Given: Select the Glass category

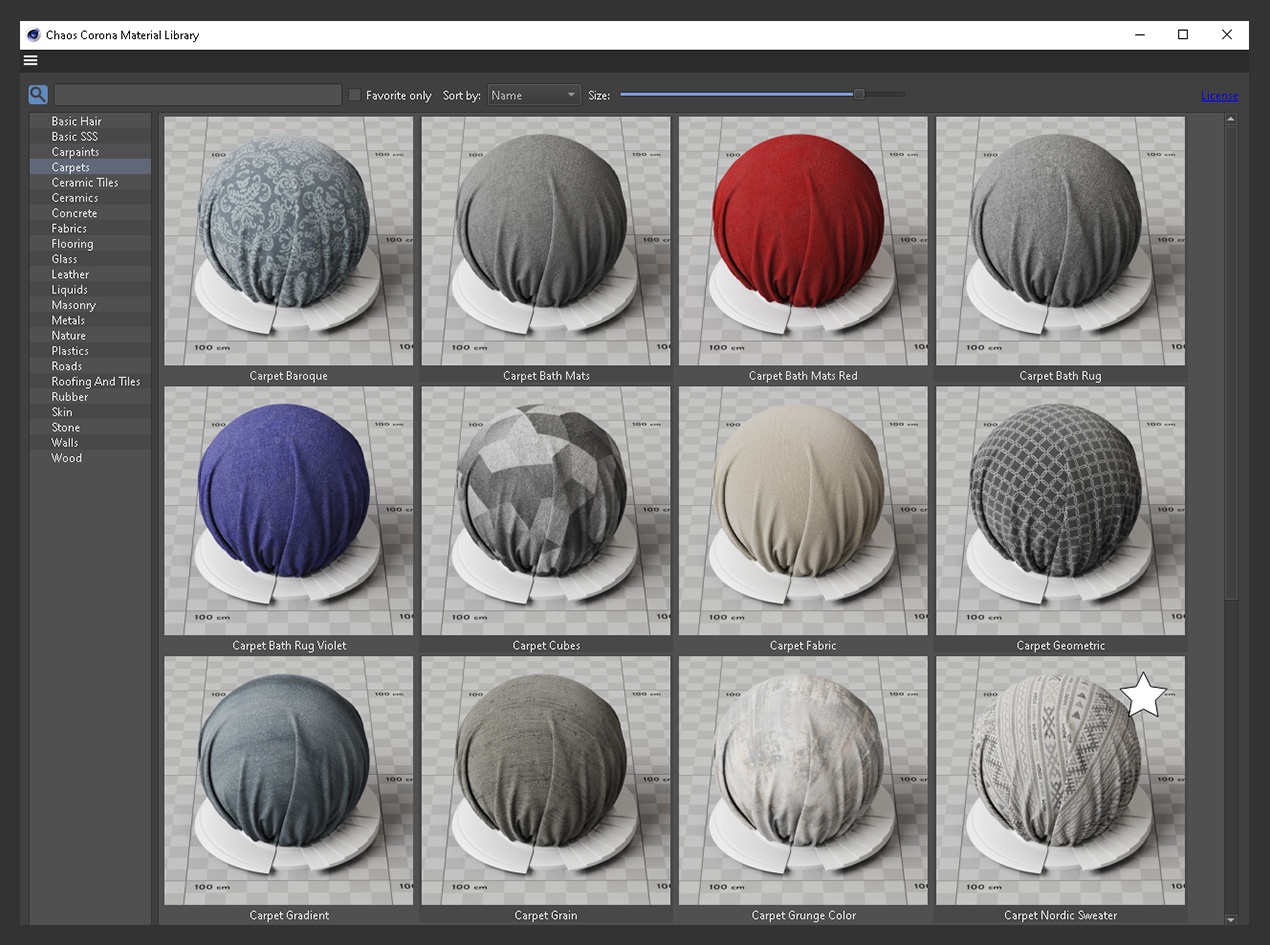Looking at the screenshot, I should click(x=90, y=259).
